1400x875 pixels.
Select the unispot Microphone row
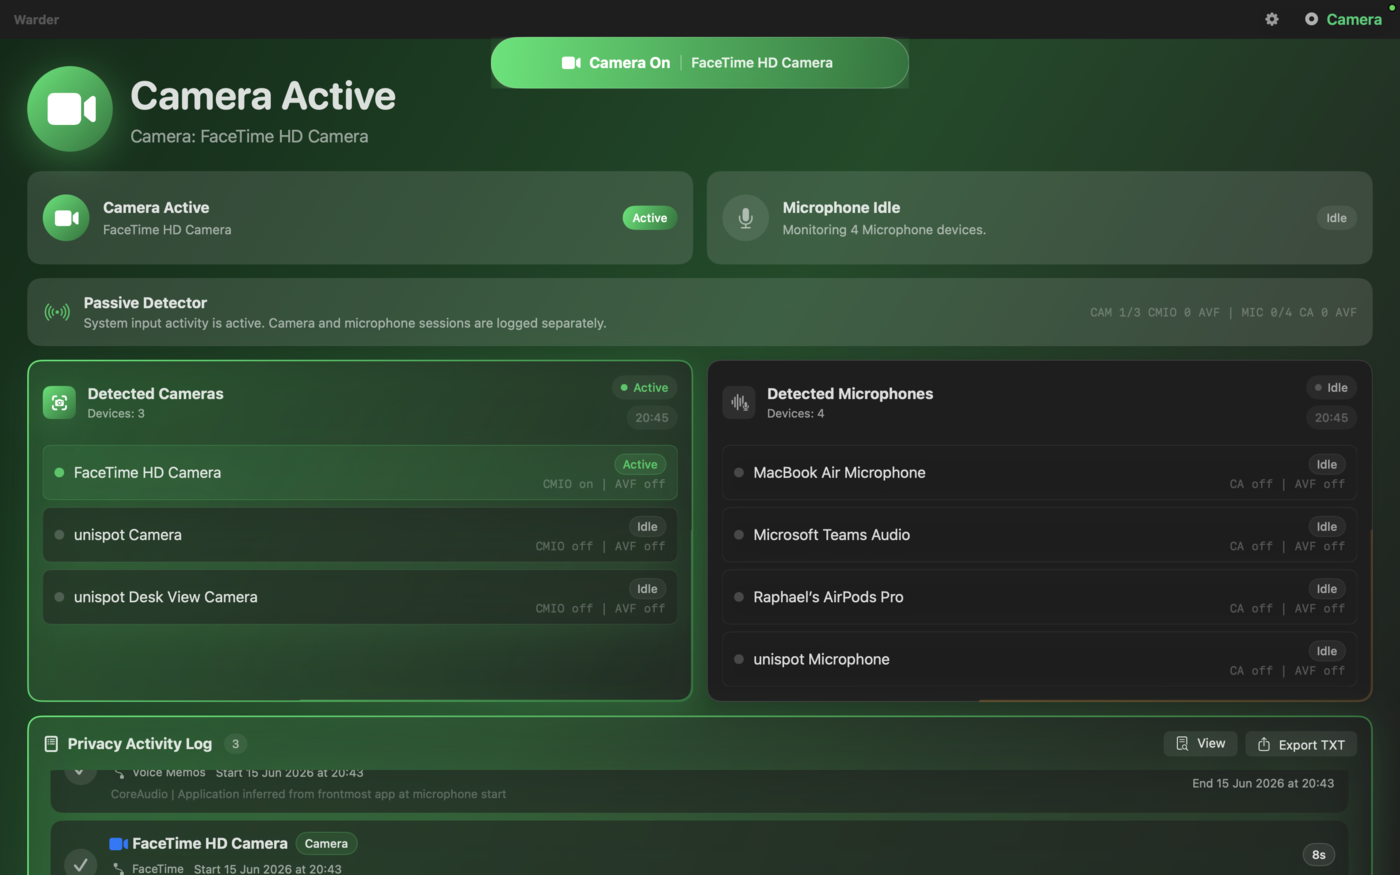[x=1039, y=659]
